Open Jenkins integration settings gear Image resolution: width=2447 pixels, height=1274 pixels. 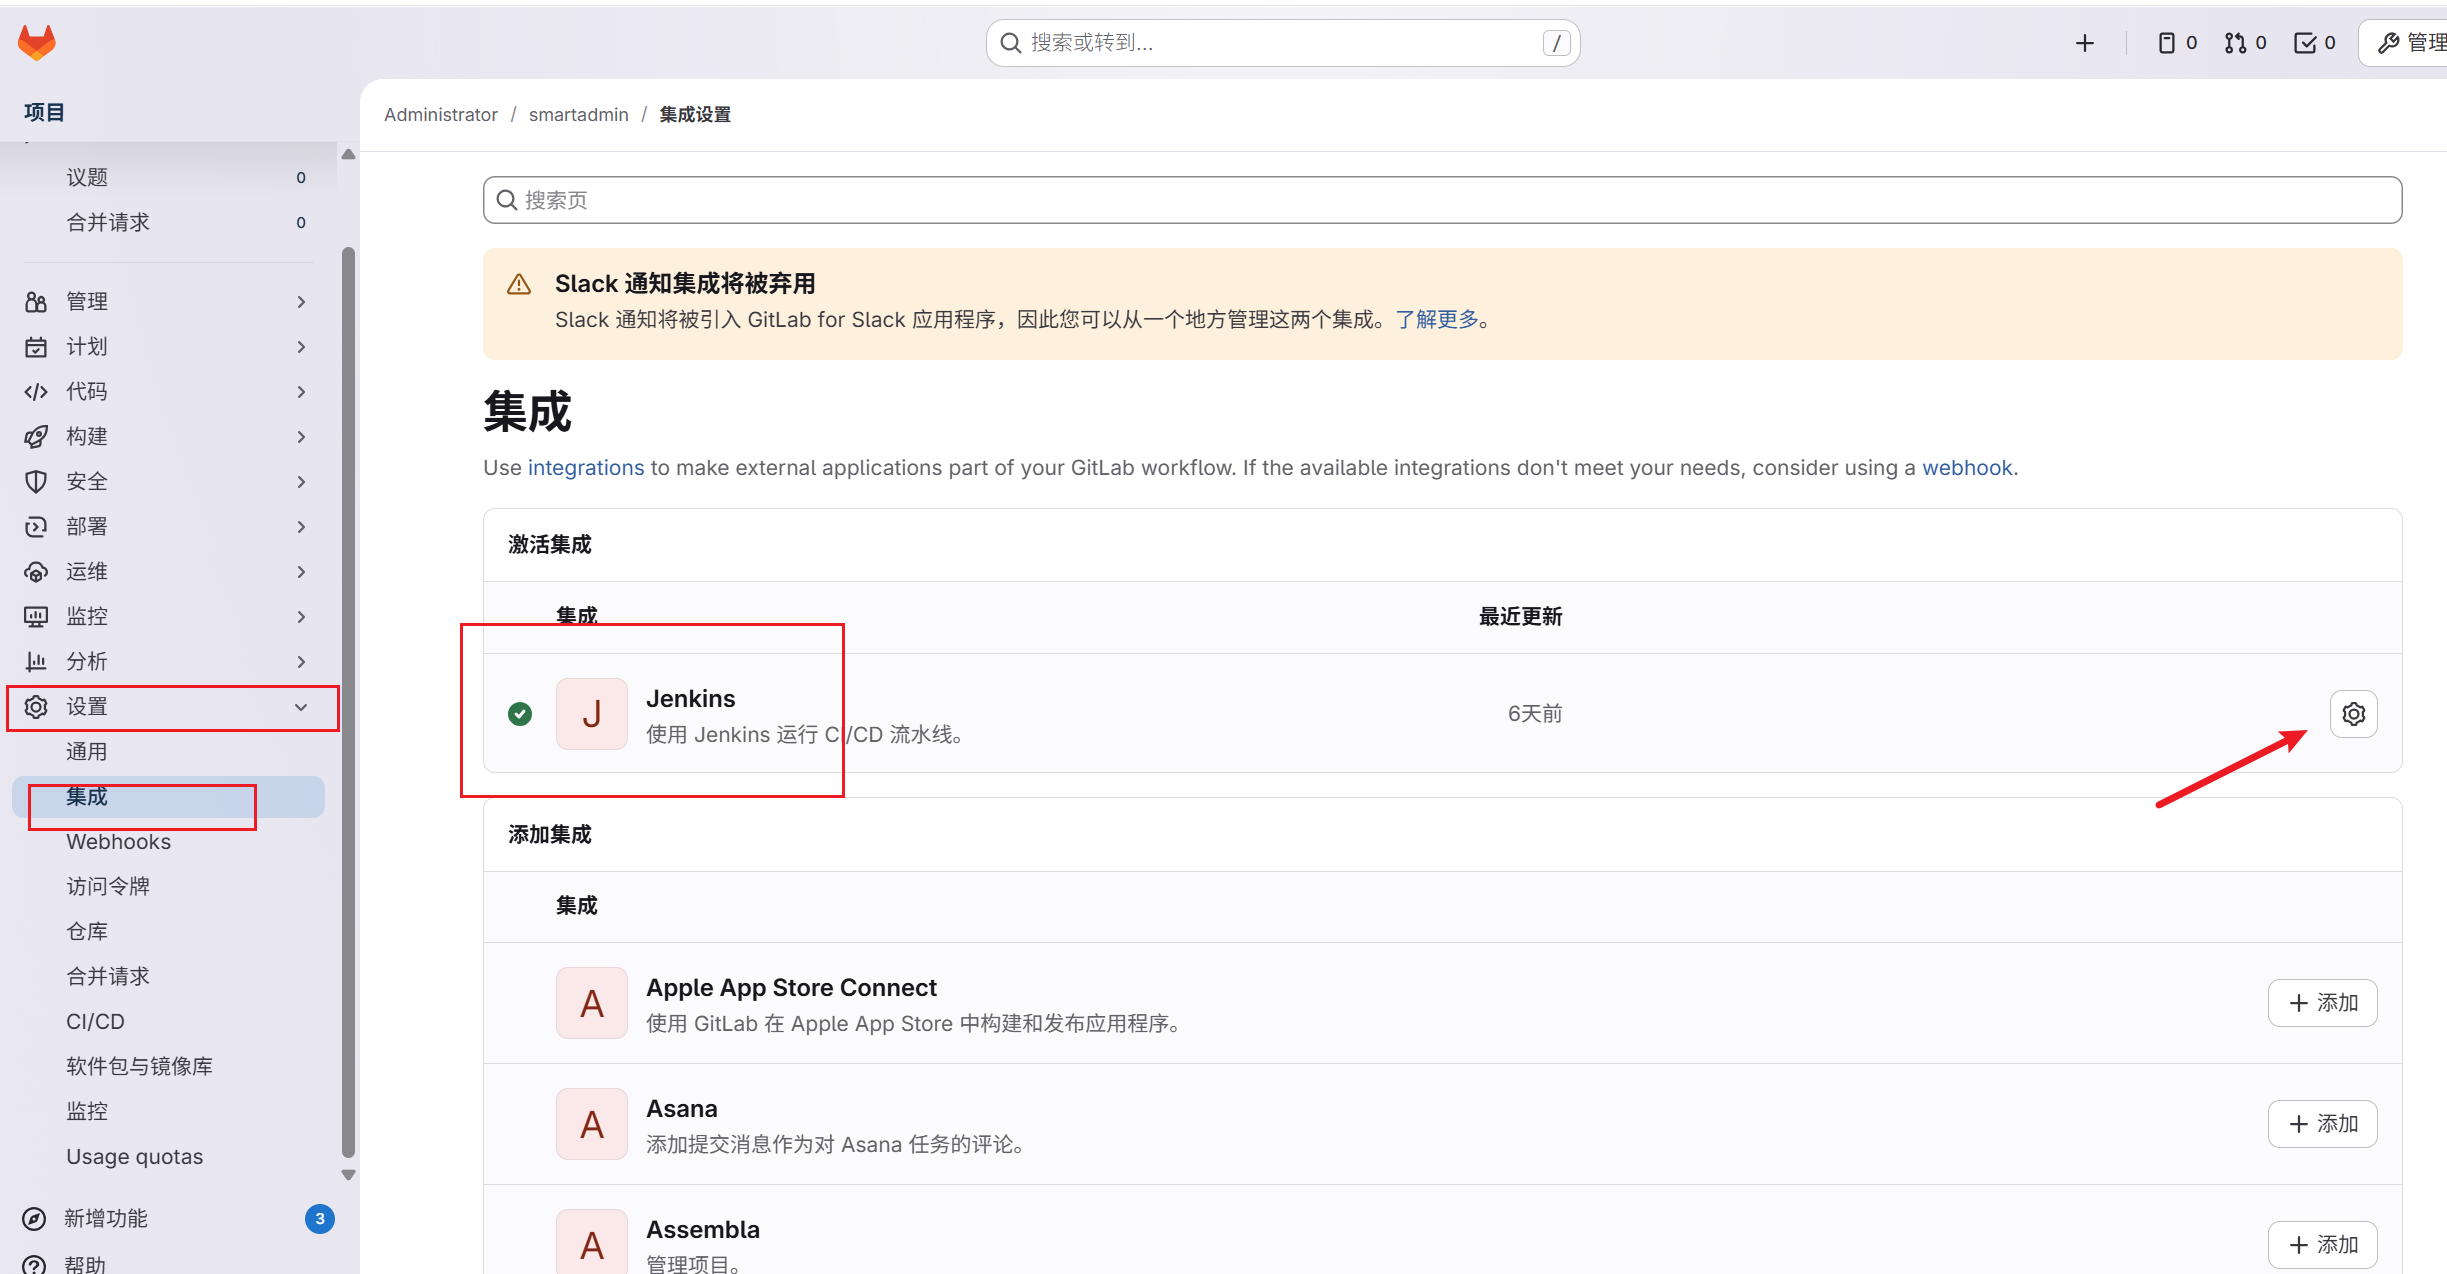[x=2353, y=714]
